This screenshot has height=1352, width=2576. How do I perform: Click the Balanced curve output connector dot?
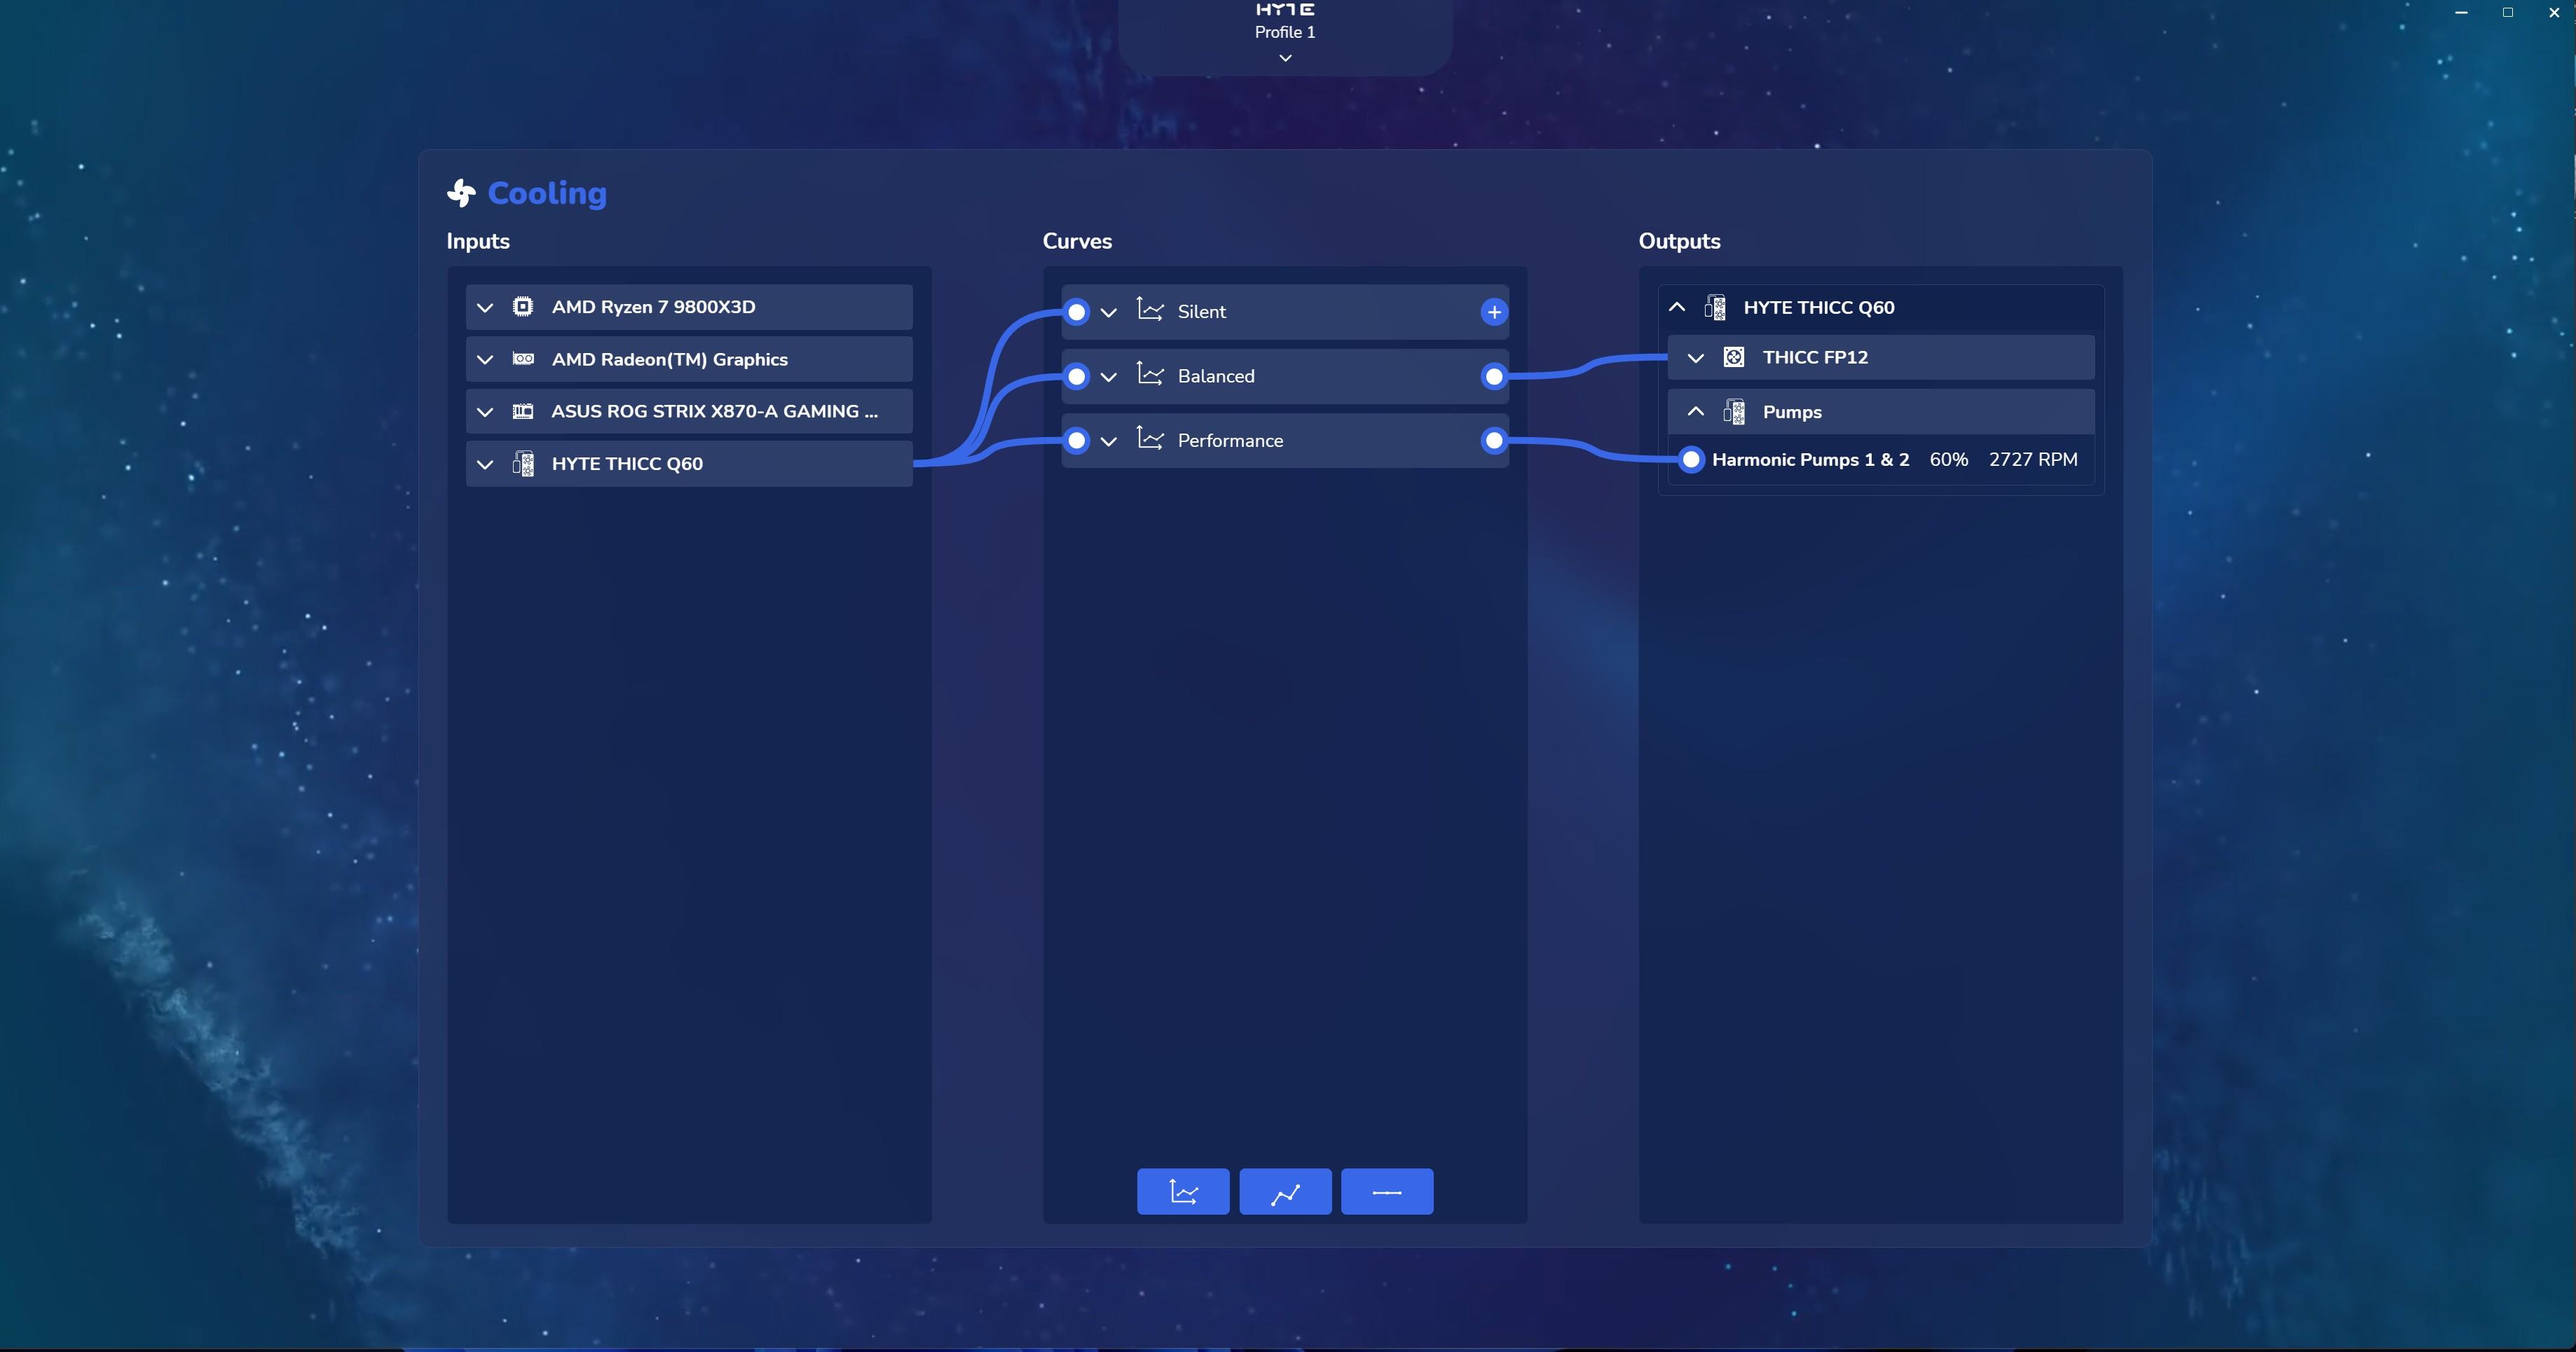pos(1494,376)
